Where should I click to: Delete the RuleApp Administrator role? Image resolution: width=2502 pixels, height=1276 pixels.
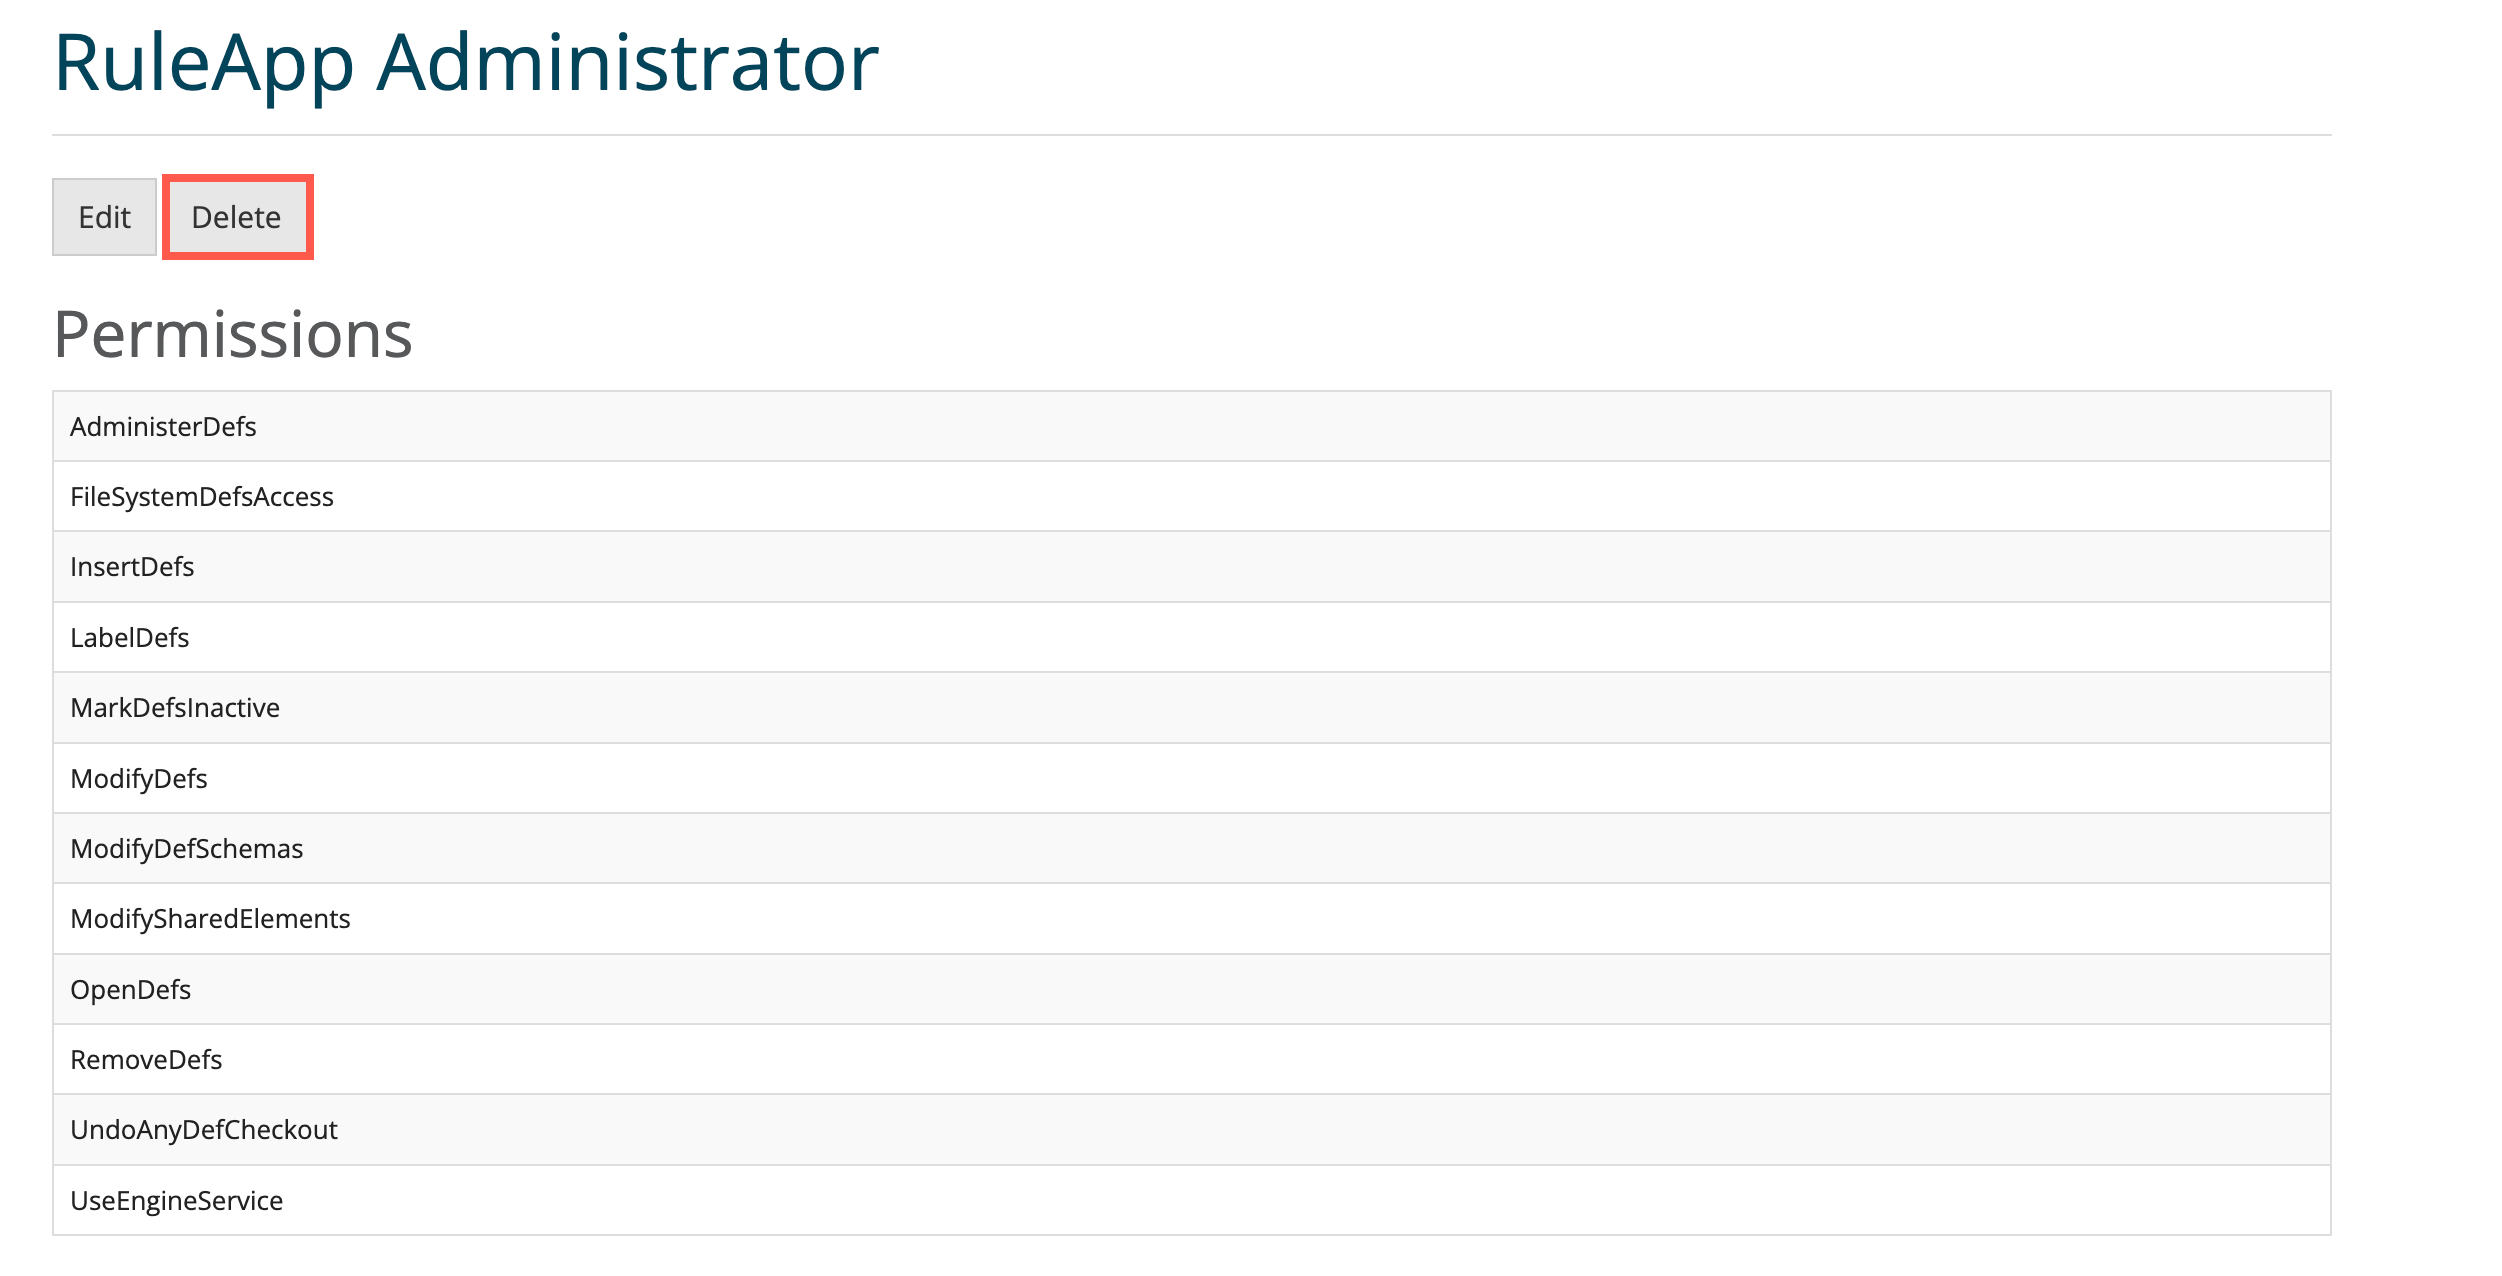[x=237, y=216]
